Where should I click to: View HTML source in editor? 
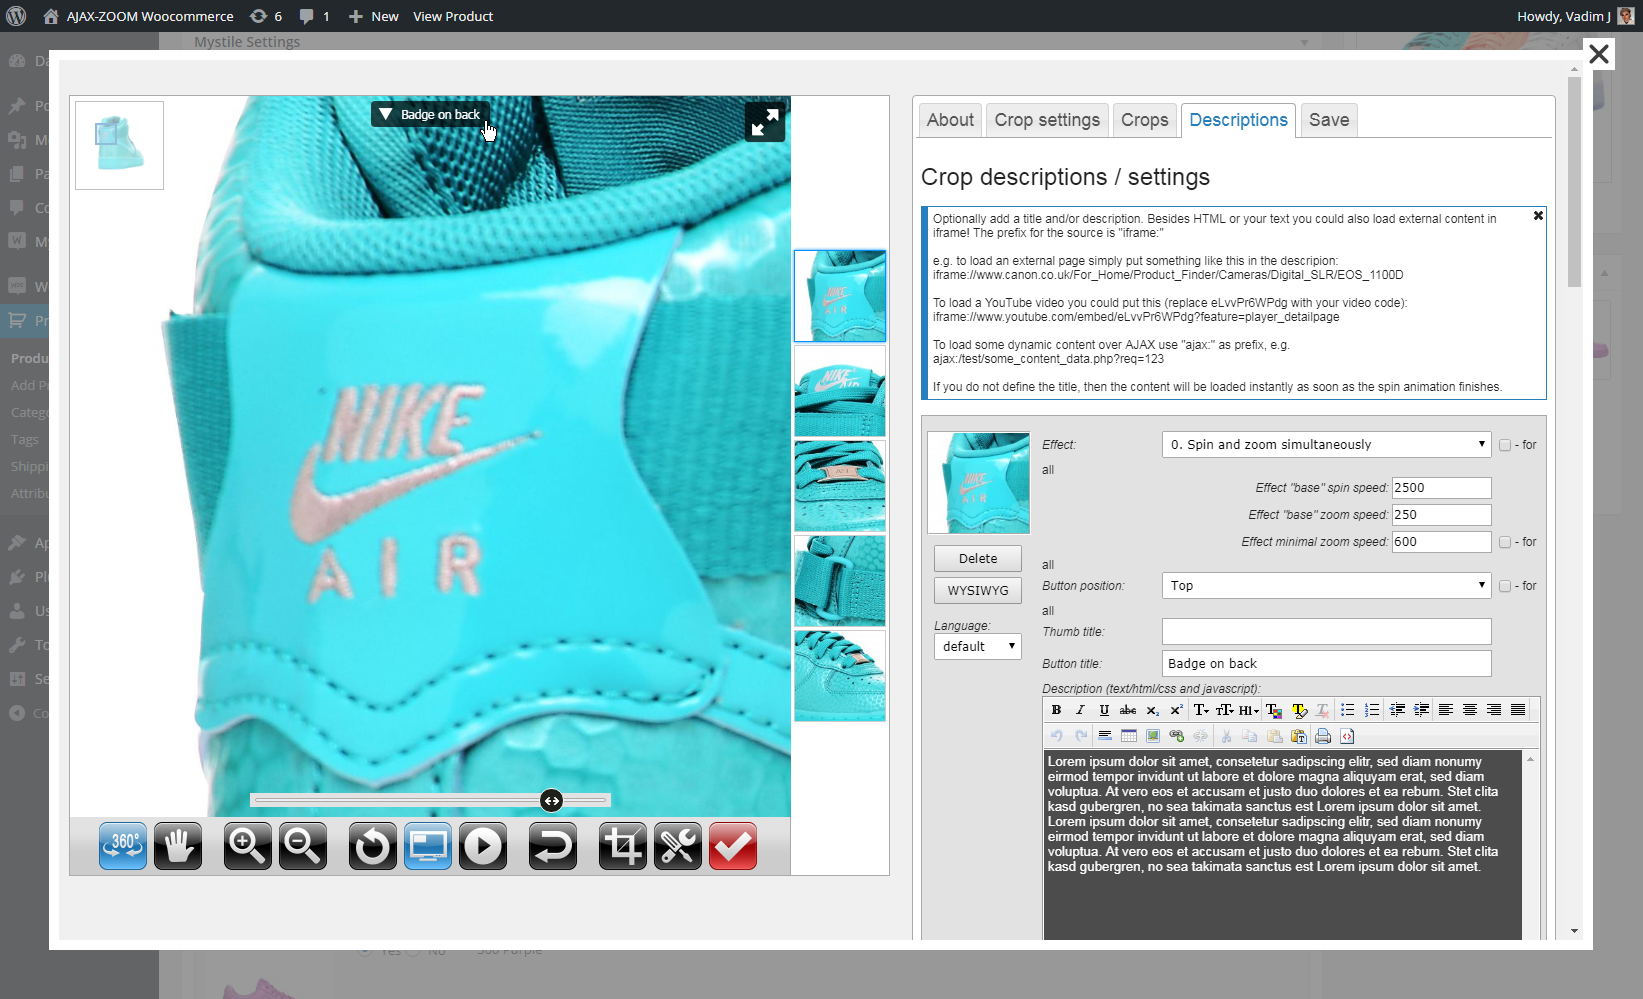pyautogui.click(x=1347, y=736)
